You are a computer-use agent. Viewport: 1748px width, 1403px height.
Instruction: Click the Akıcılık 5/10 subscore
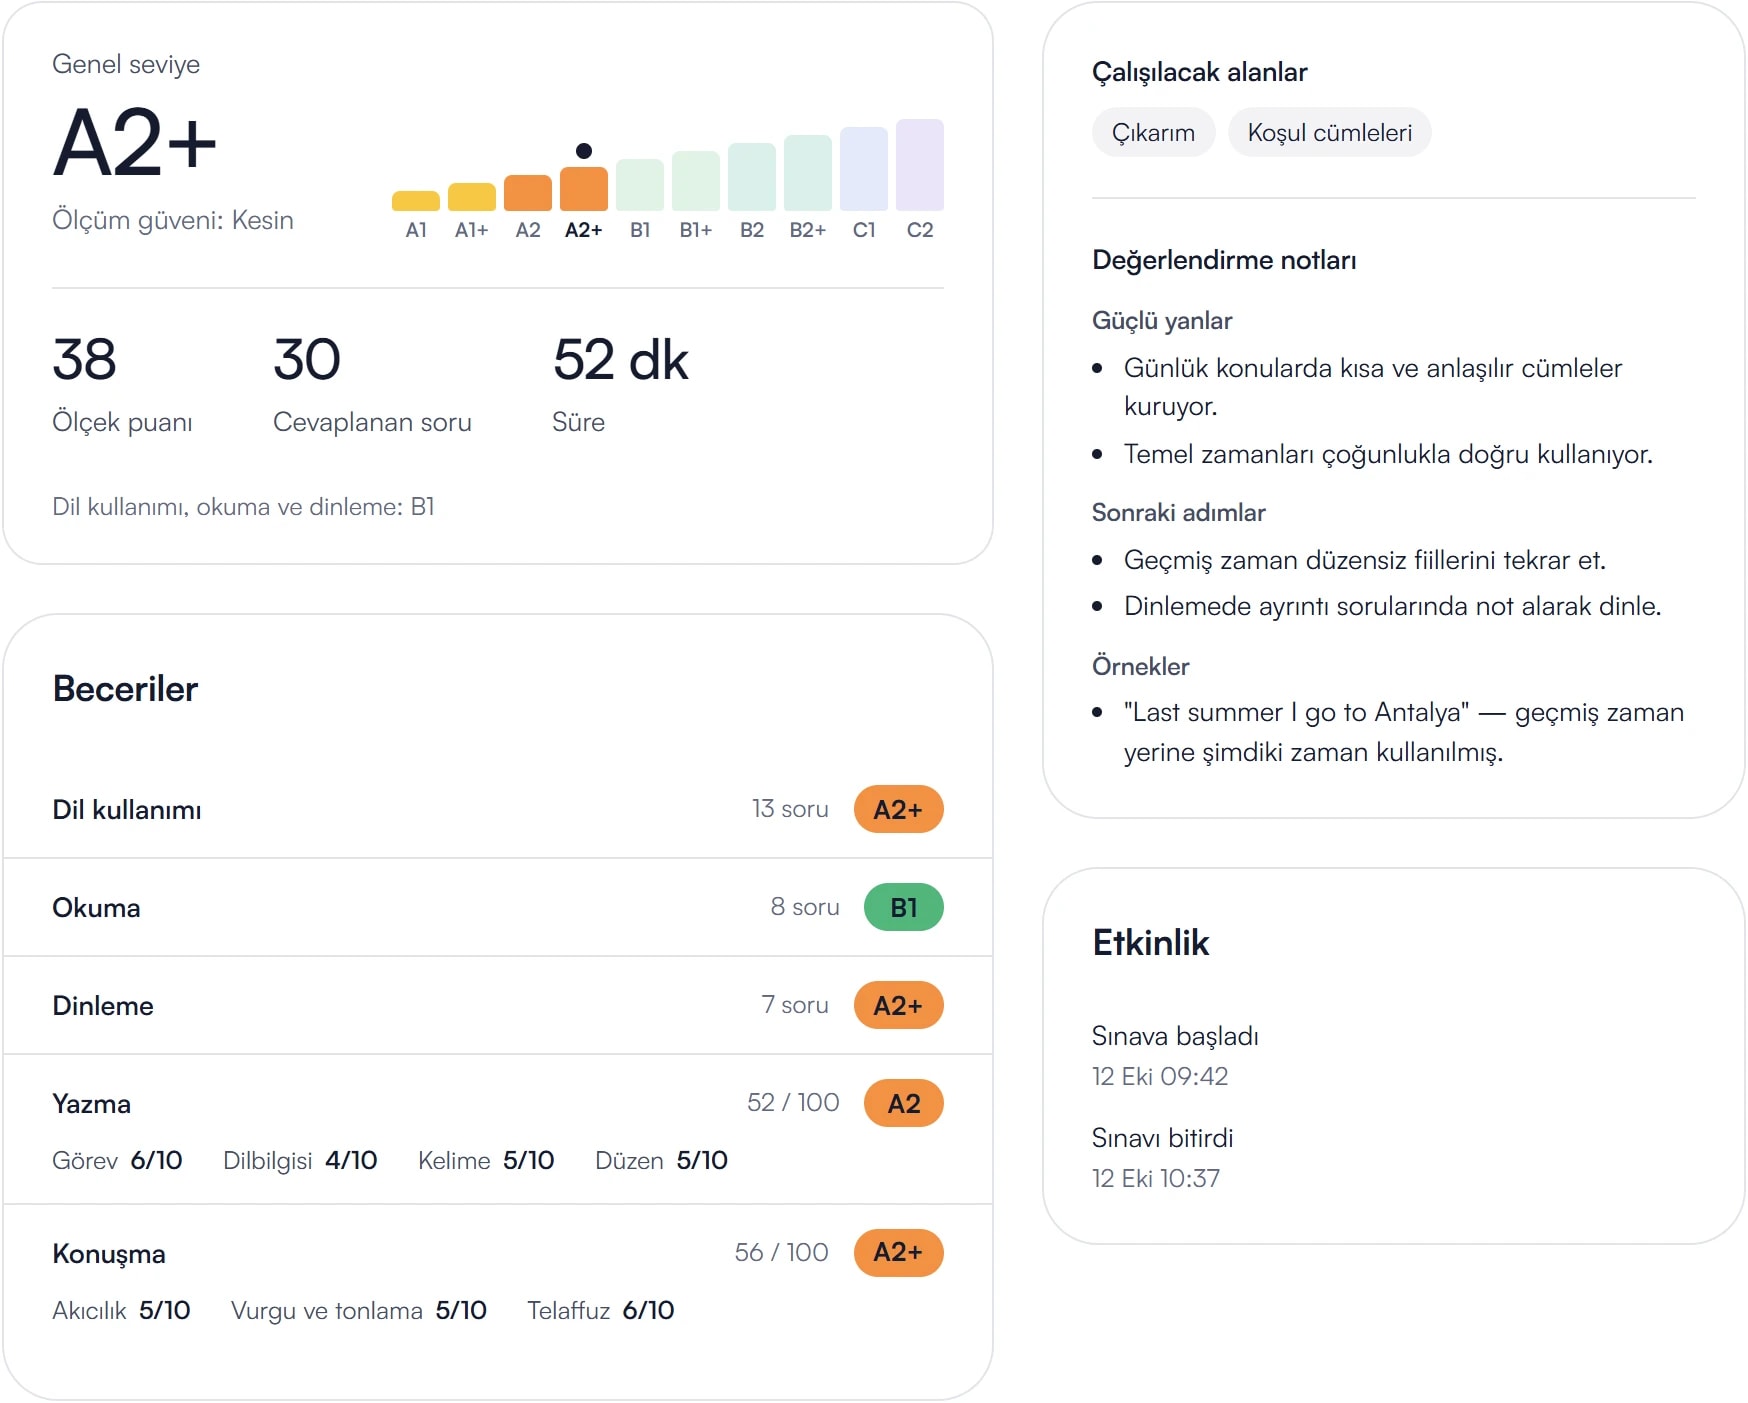(121, 1310)
